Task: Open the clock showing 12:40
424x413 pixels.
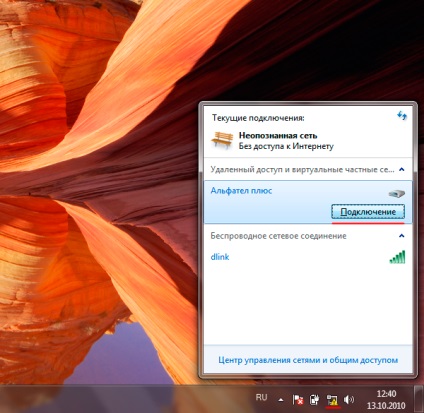Action: tap(386, 399)
